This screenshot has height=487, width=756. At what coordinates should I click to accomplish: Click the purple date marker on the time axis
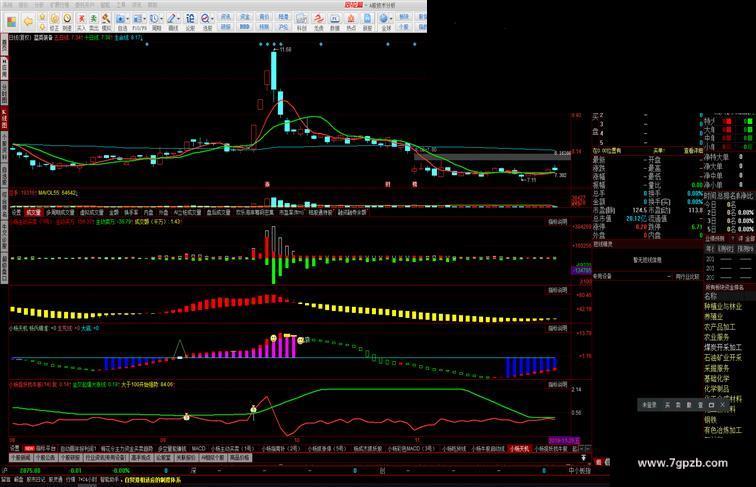[x=564, y=440]
